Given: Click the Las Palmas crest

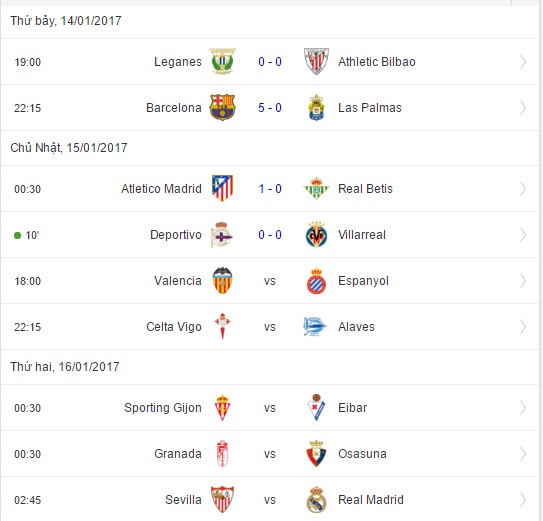Looking at the screenshot, I should [x=316, y=108].
